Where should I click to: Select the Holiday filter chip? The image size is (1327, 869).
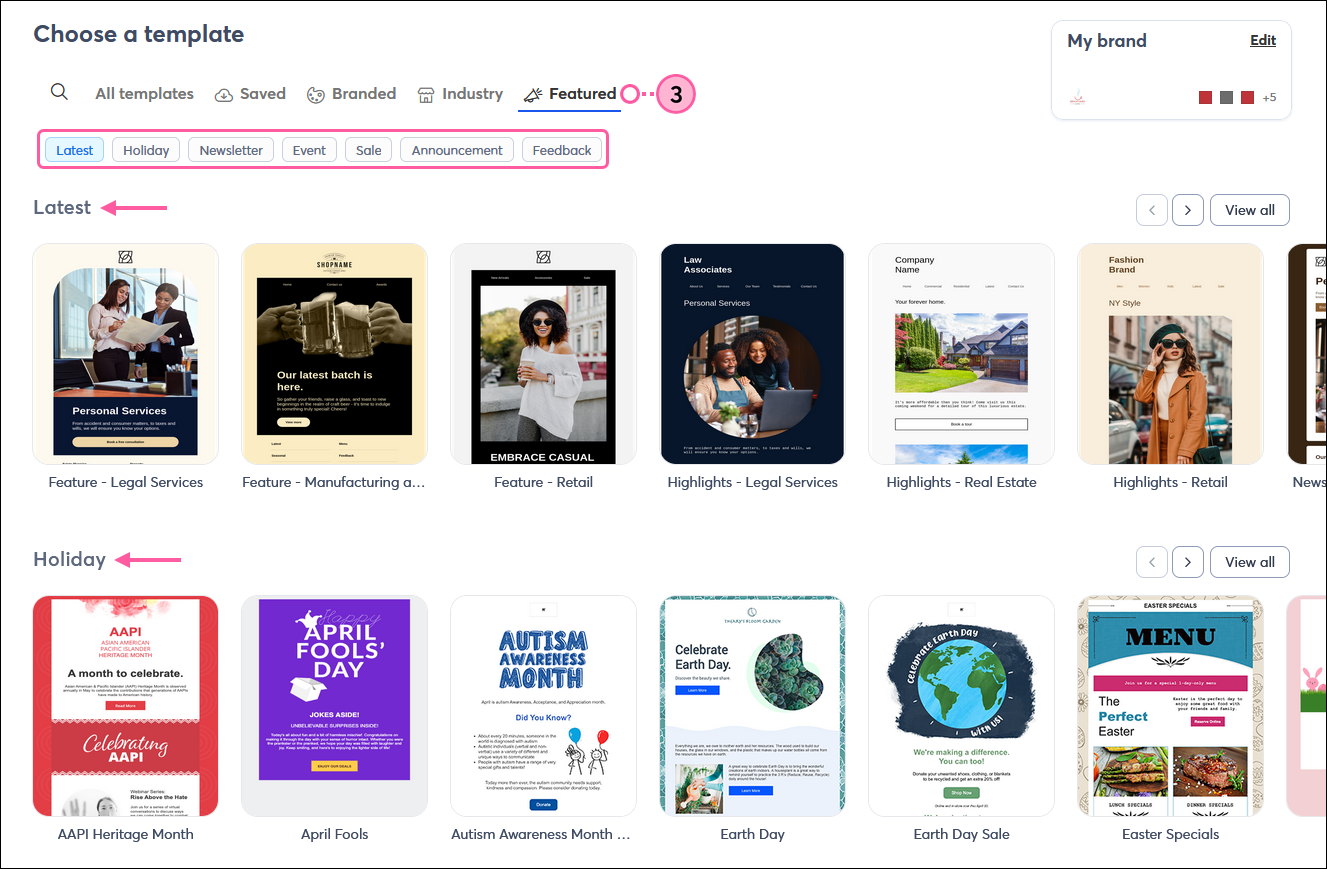[x=146, y=150]
